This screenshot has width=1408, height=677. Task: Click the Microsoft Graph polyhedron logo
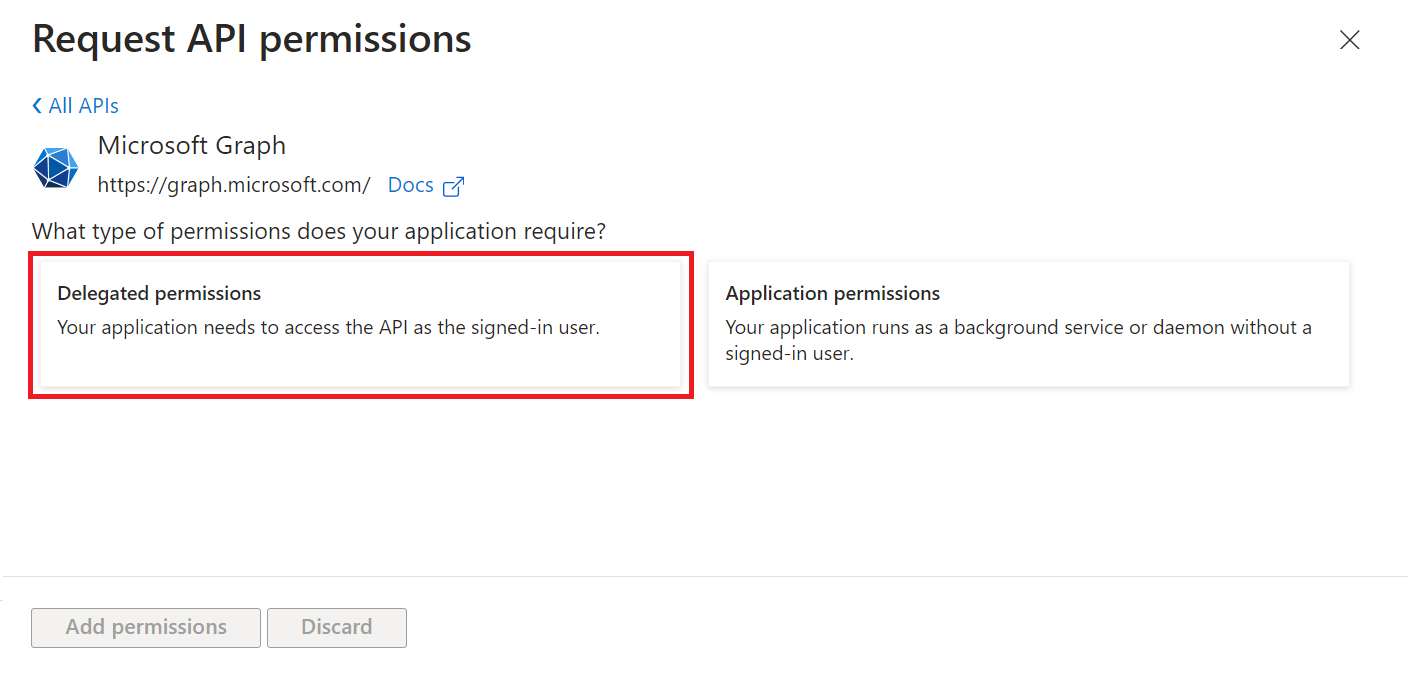(x=56, y=167)
